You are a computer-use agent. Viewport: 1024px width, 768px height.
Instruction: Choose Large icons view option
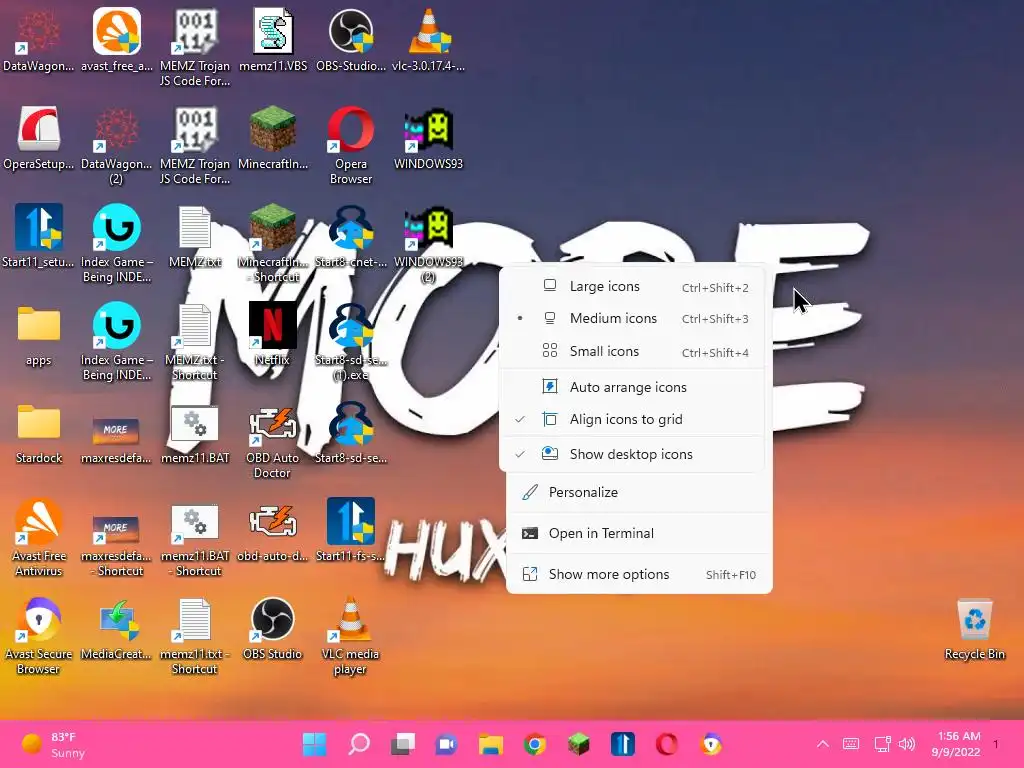632,287
